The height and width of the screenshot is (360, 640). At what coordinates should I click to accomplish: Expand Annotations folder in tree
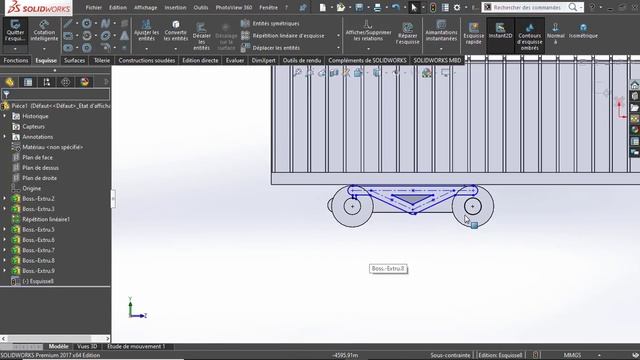[4, 137]
